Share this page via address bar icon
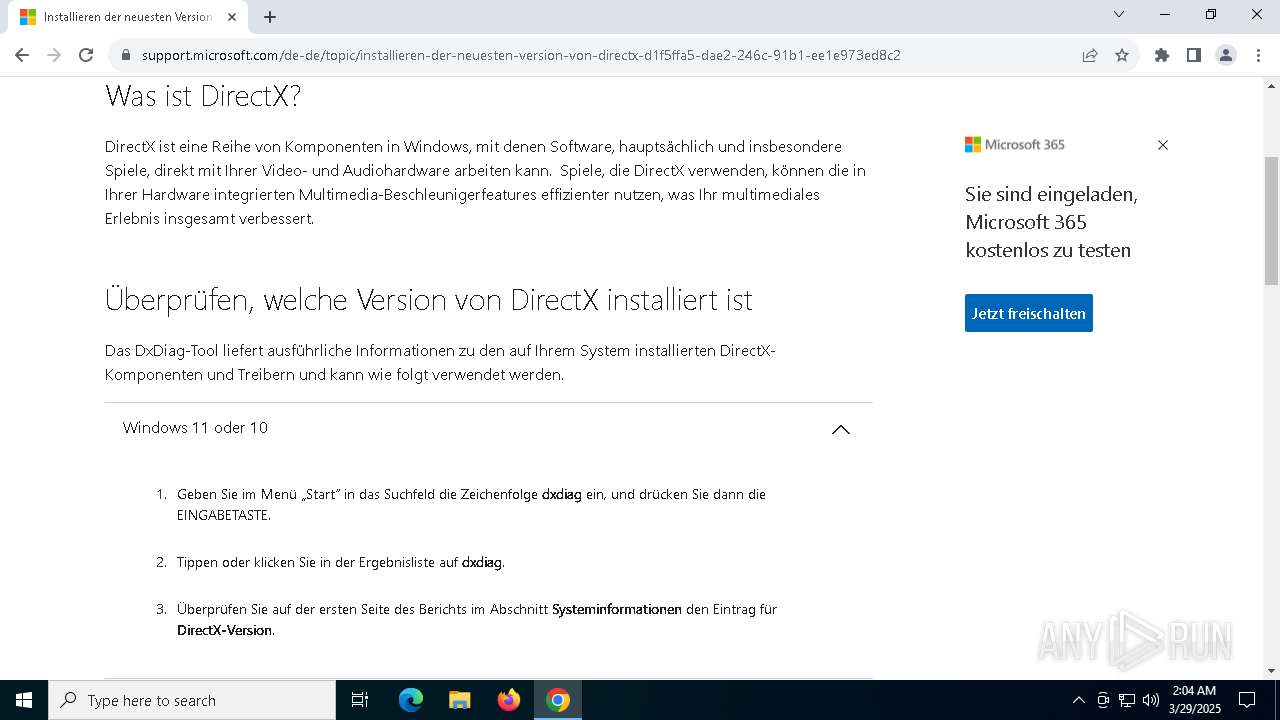The image size is (1280, 720). (x=1090, y=55)
